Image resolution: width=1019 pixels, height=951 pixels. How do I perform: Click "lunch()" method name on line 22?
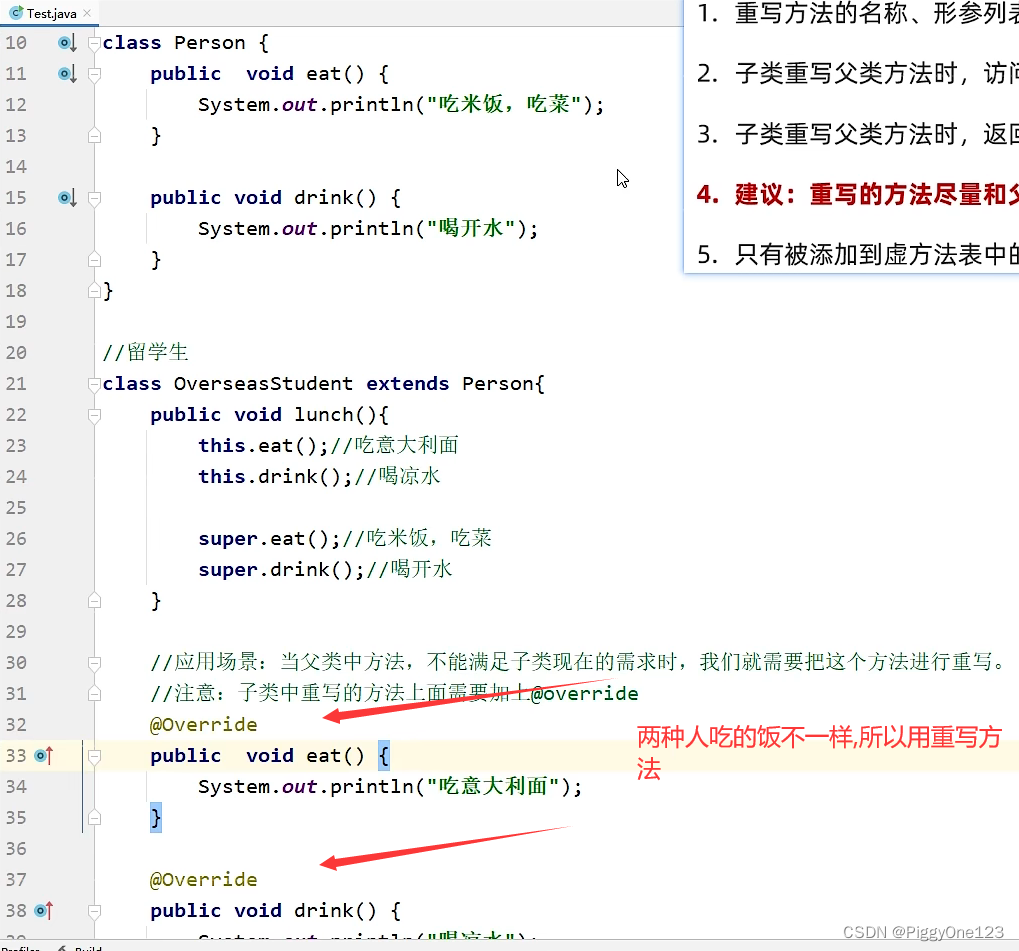click(x=335, y=415)
